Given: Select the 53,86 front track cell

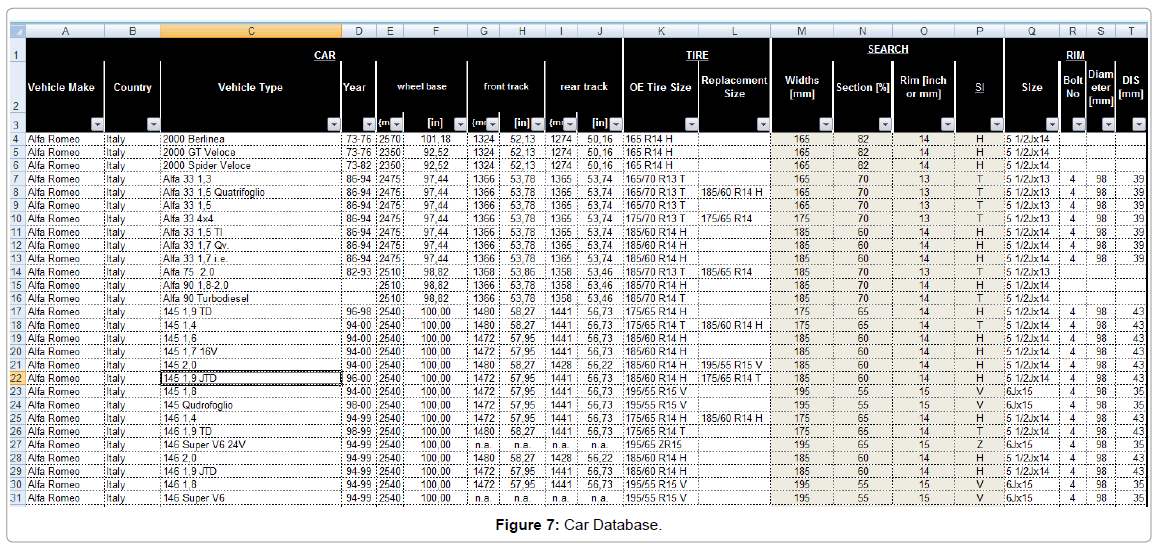Looking at the screenshot, I should [522, 271].
